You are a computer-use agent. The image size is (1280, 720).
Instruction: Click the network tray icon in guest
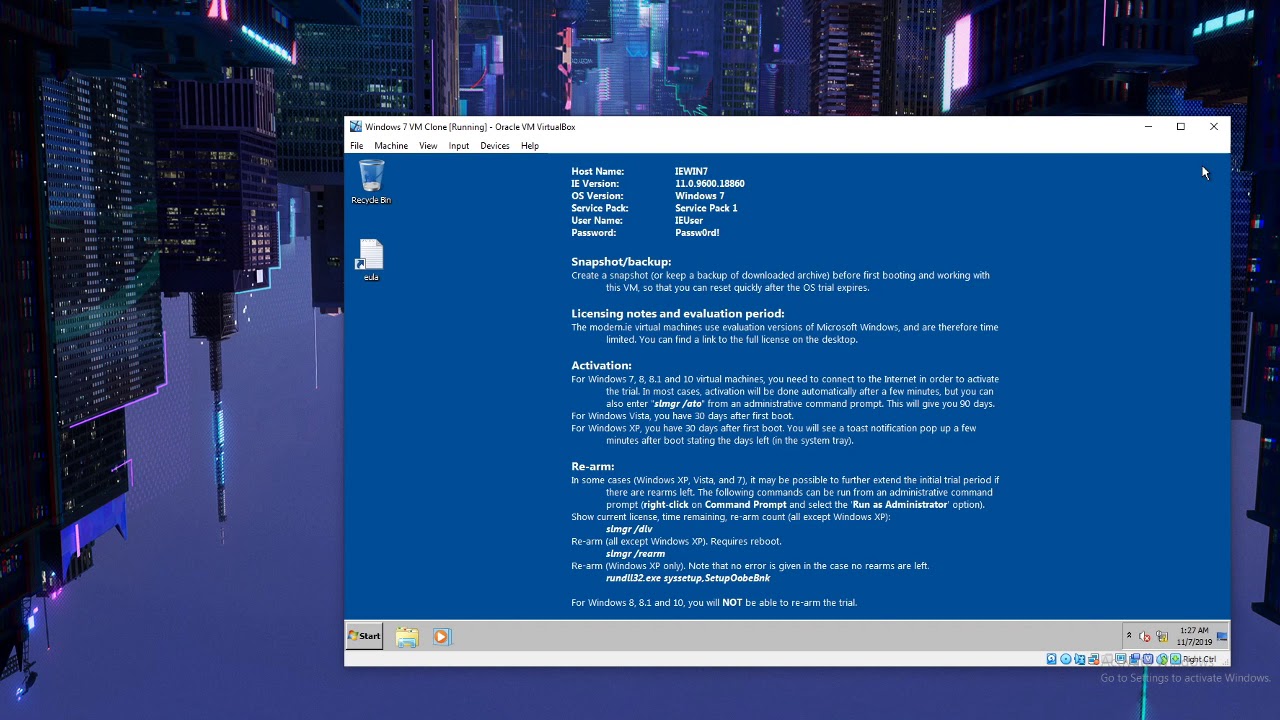coord(1162,636)
